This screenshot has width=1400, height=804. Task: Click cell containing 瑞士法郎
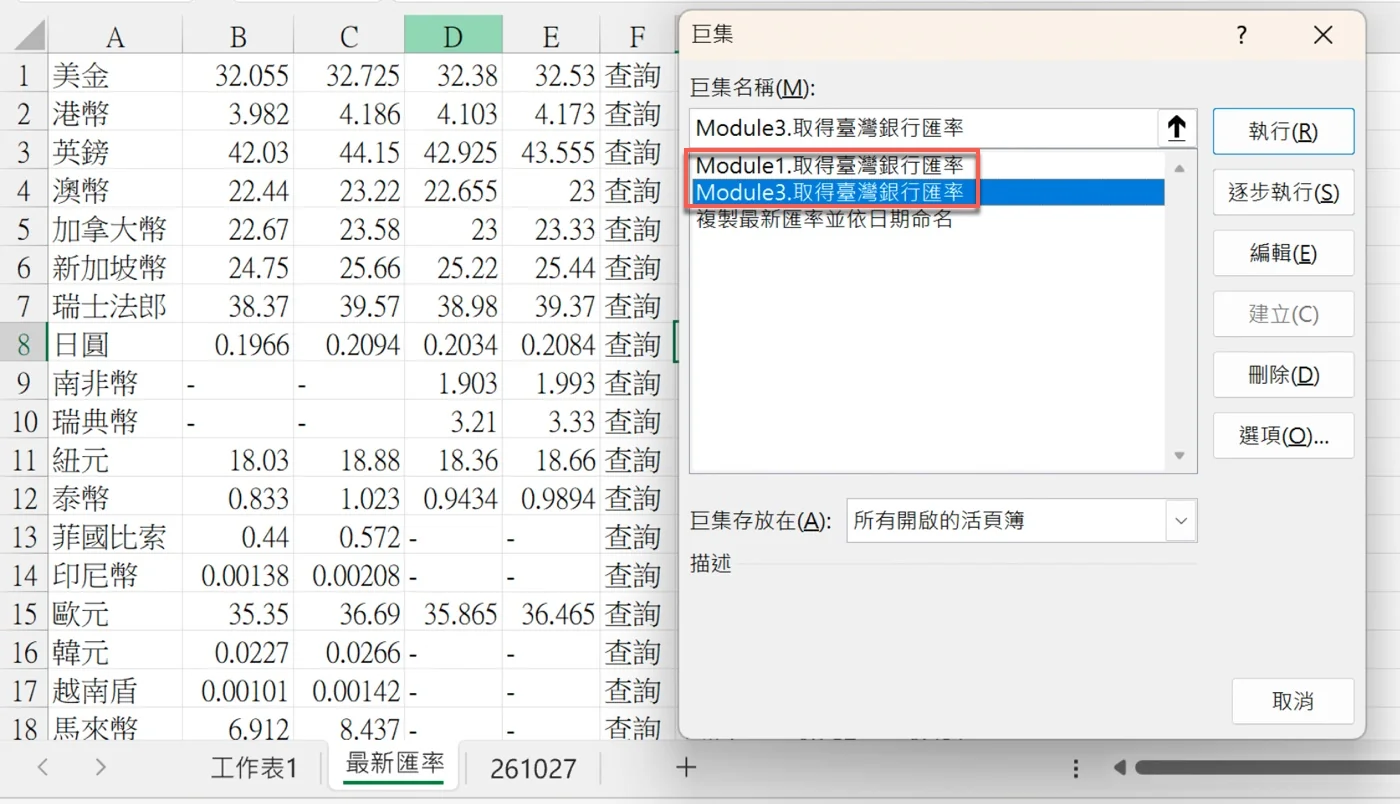pyautogui.click(x=115, y=306)
